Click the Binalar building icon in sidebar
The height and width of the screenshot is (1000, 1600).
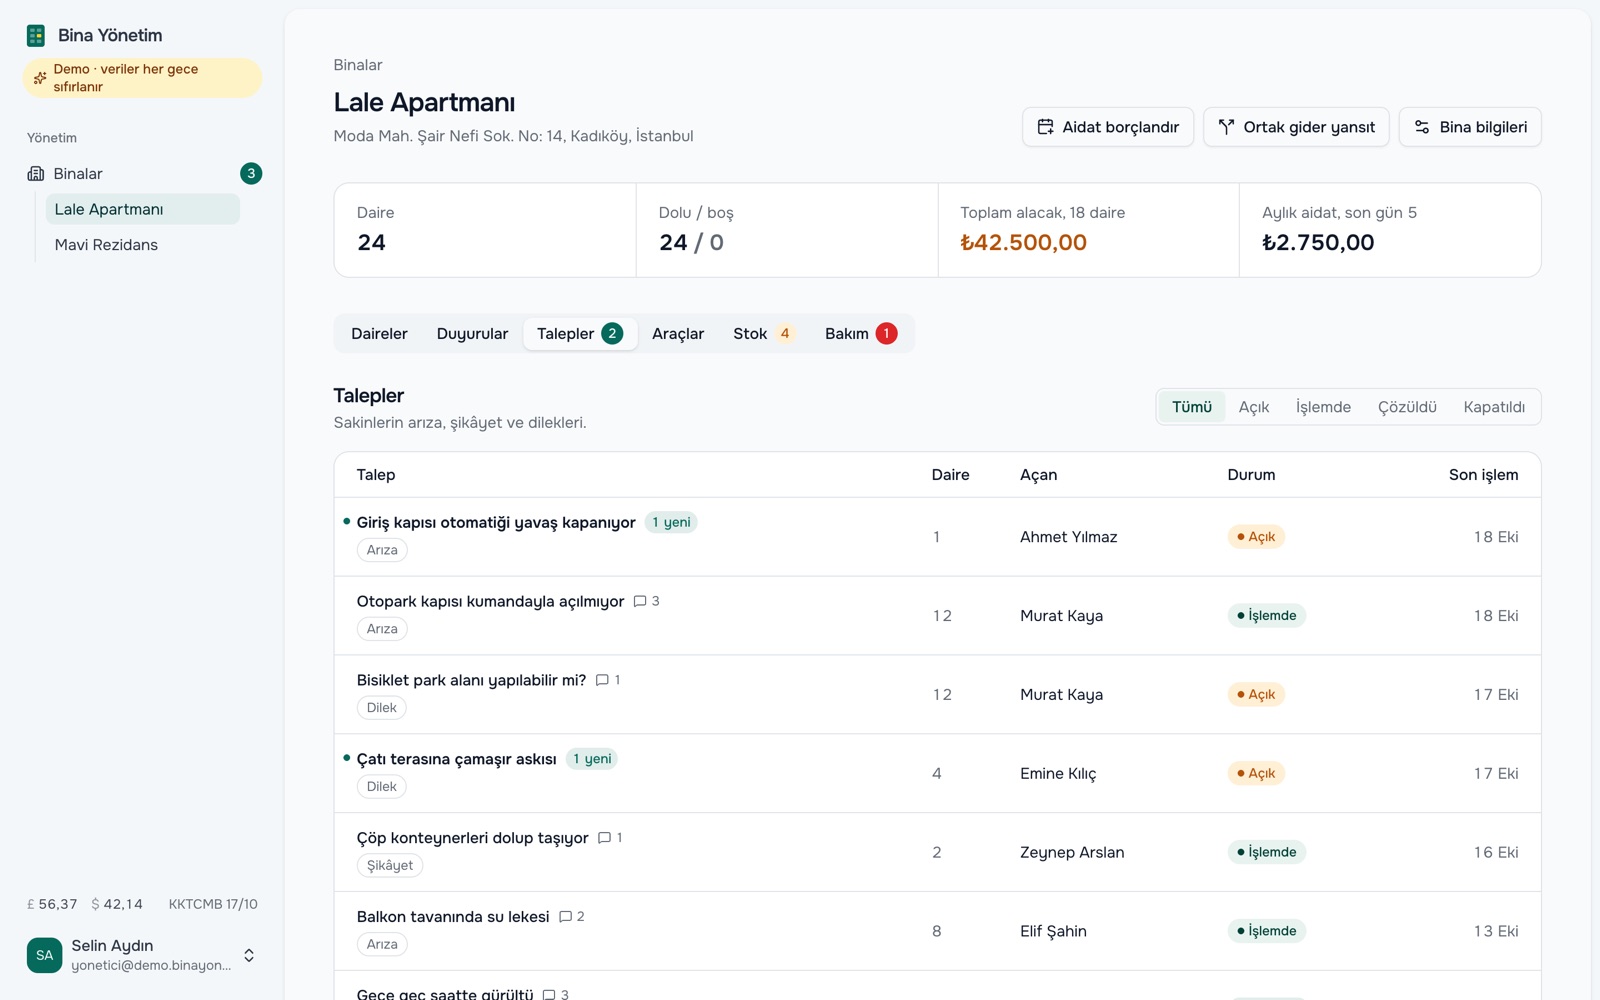click(x=36, y=174)
